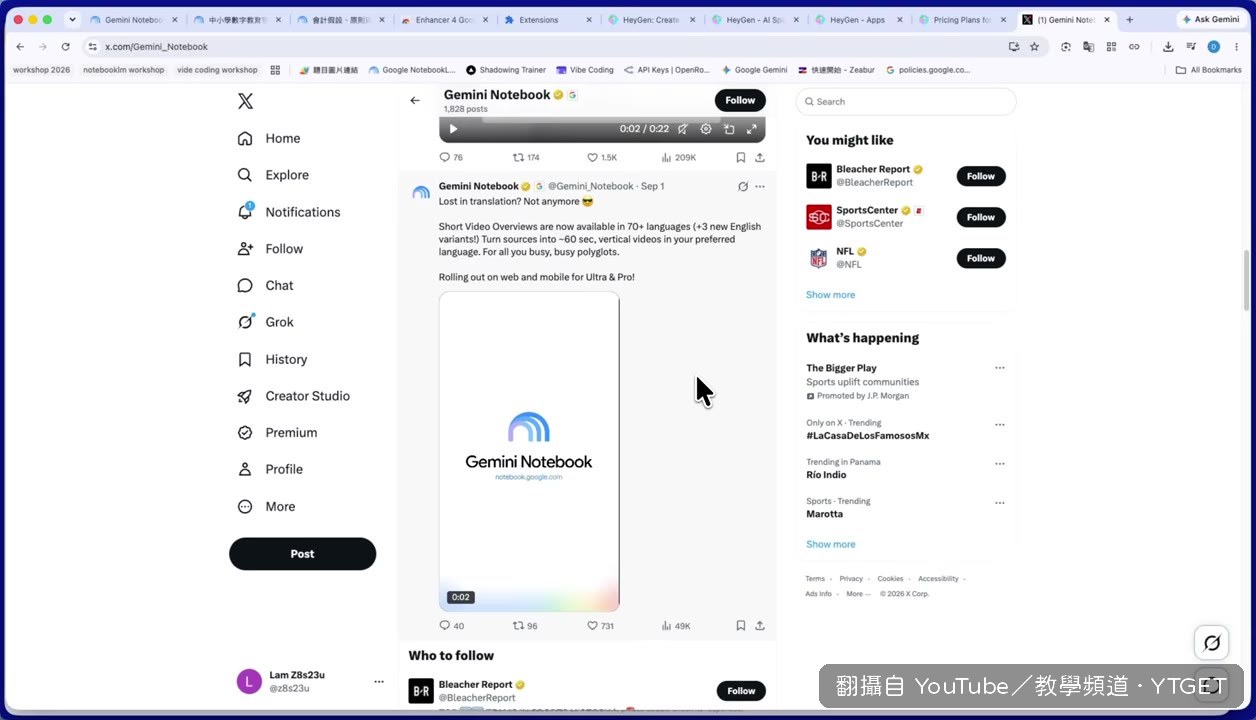Switch to the Extensions browser tab
The height and width of the screenshot is (720, 1256).
coord(547,20)
